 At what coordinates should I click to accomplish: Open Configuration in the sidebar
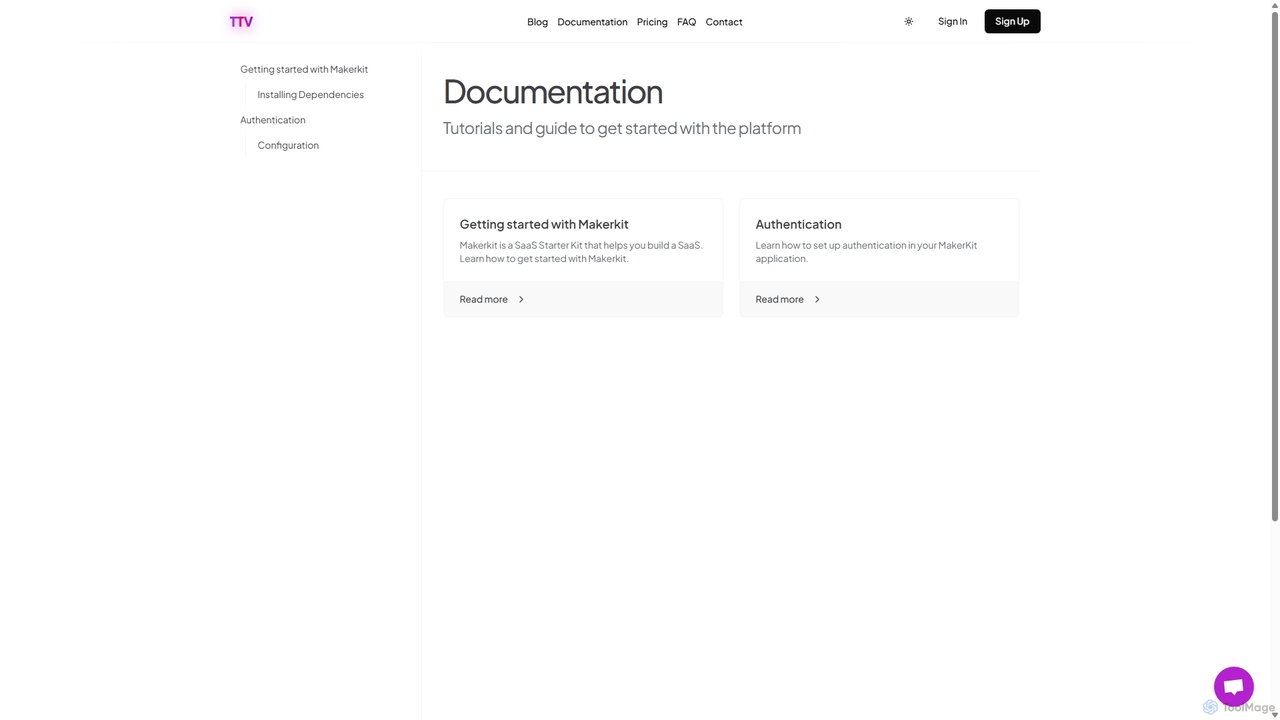click(x=288, y=145)
